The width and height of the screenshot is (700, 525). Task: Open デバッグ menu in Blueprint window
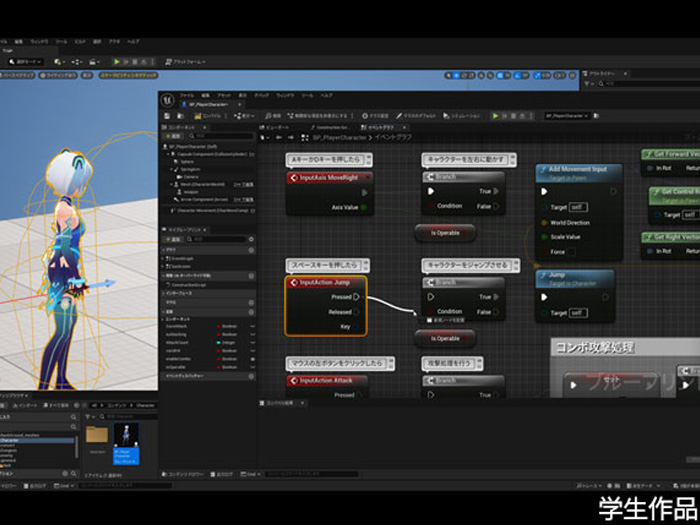click(262, 96)
